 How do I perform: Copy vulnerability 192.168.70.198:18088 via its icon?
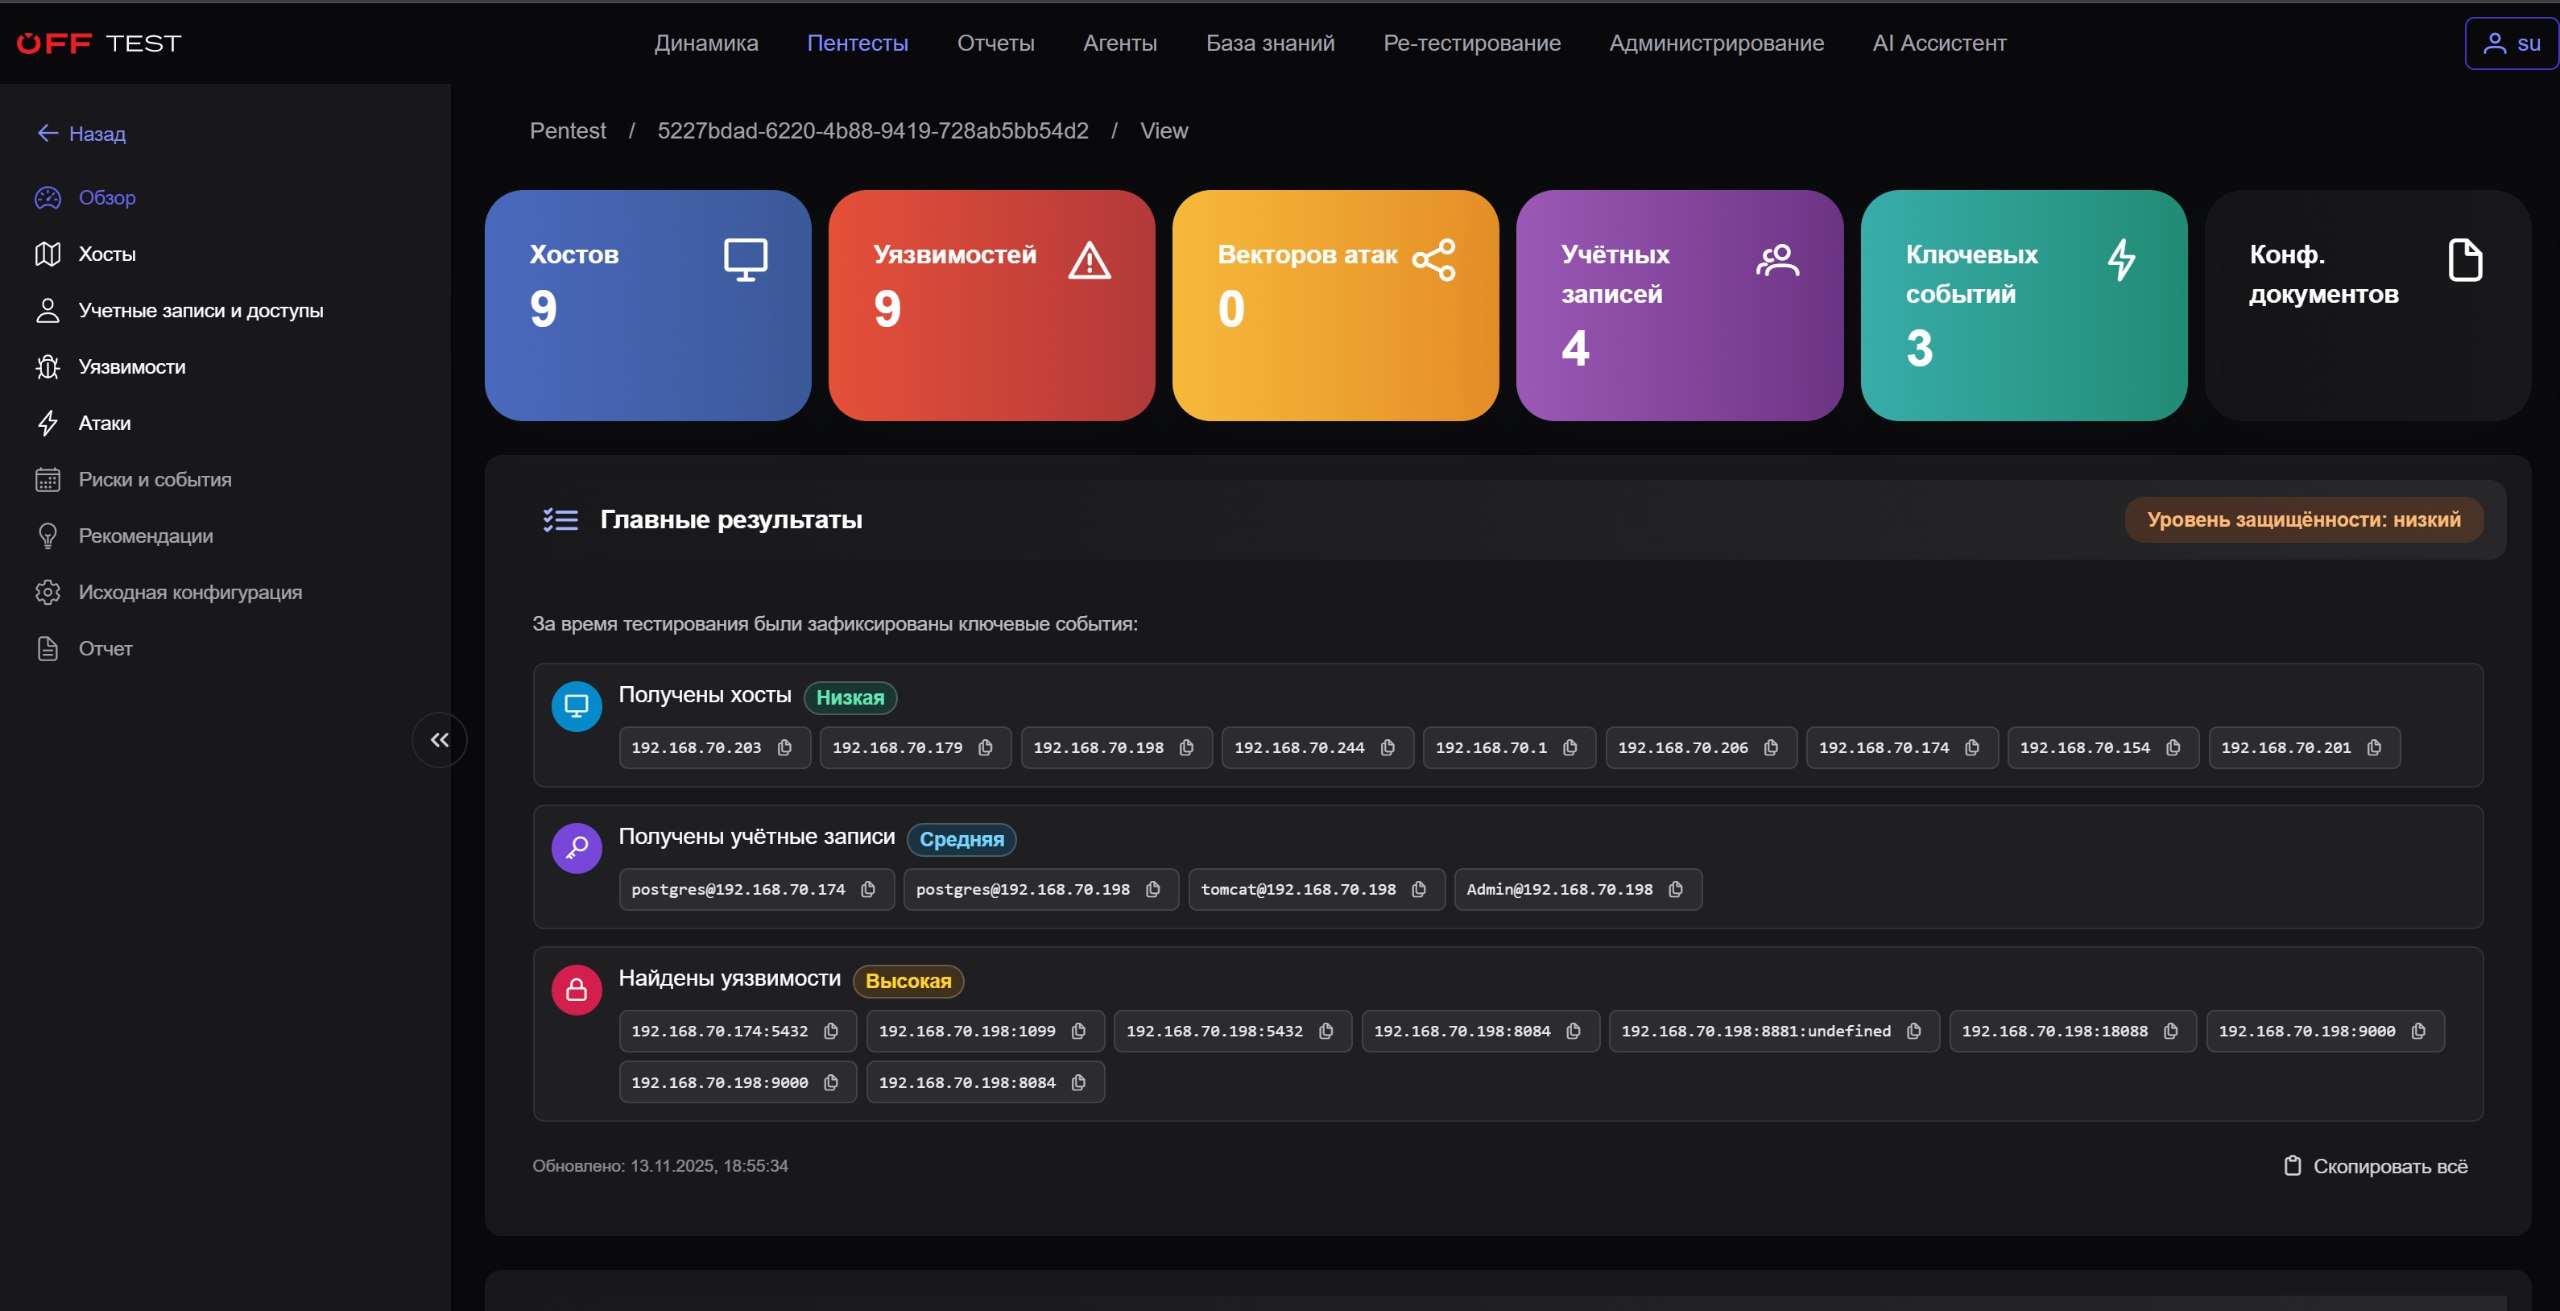coord(2171,1031)
